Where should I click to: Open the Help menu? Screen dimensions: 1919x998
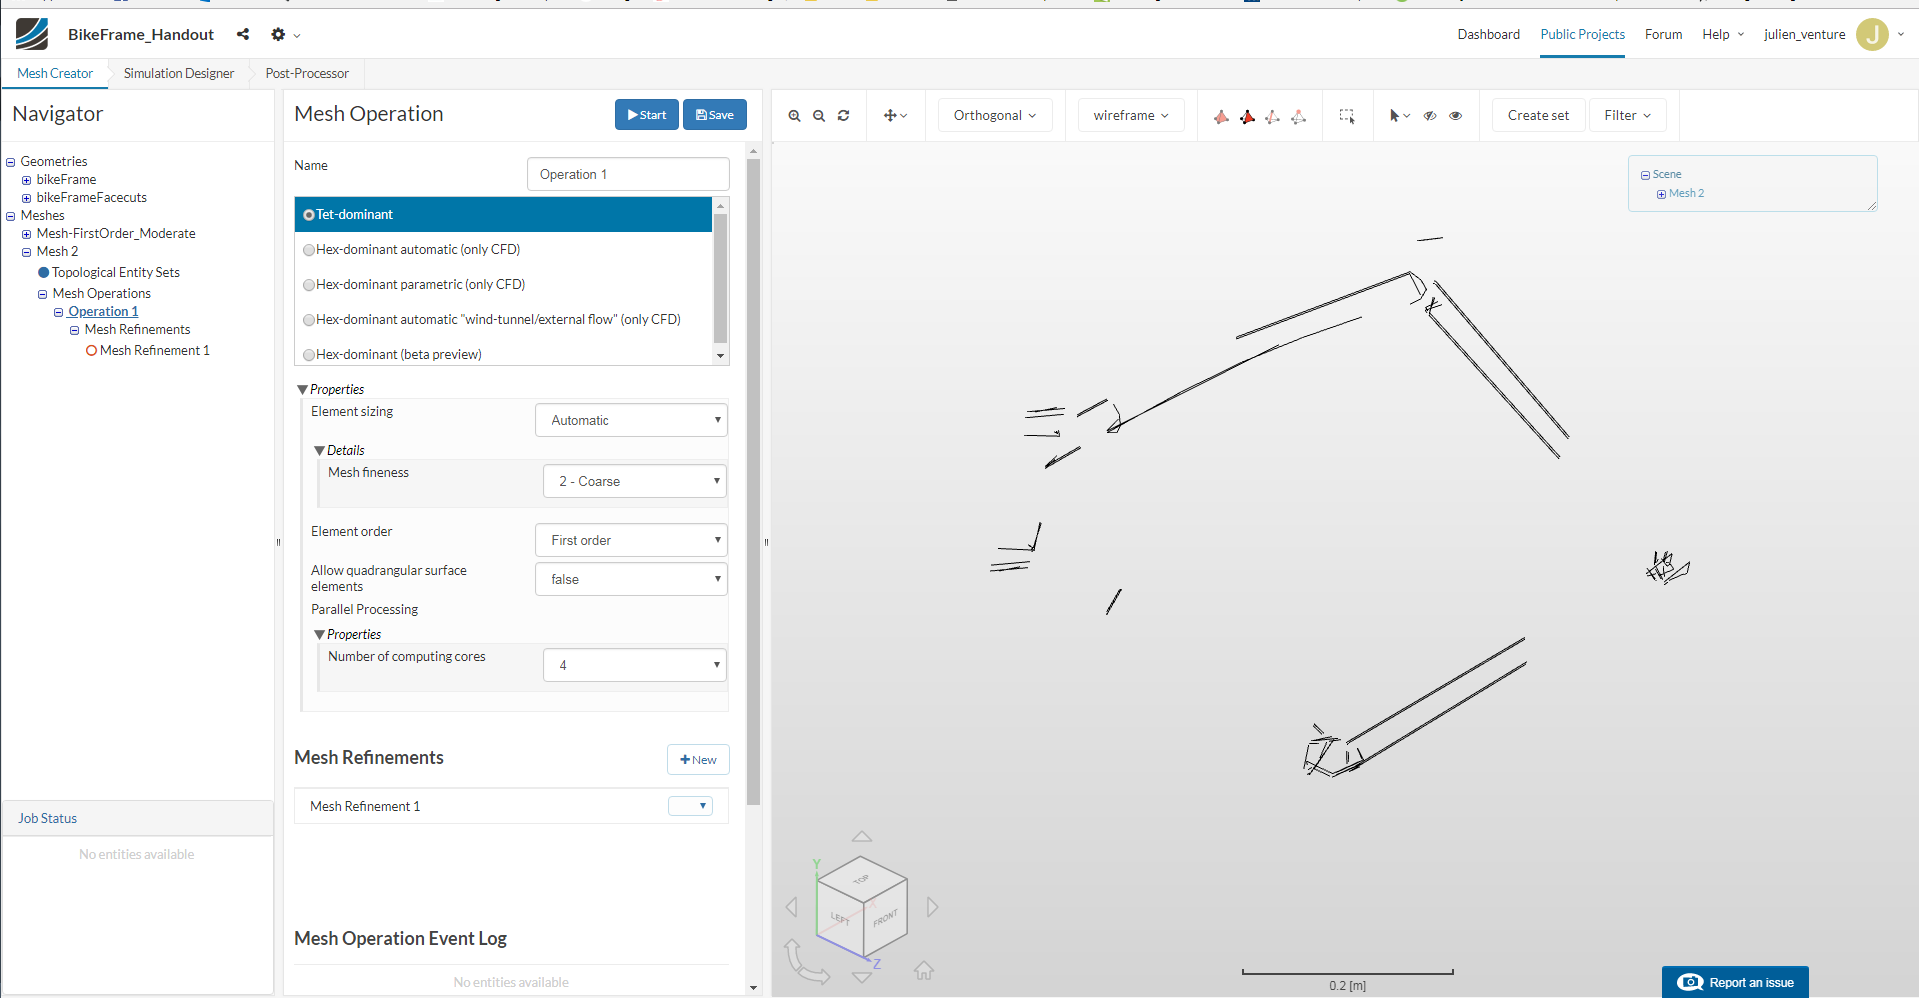pos(1723,34)
